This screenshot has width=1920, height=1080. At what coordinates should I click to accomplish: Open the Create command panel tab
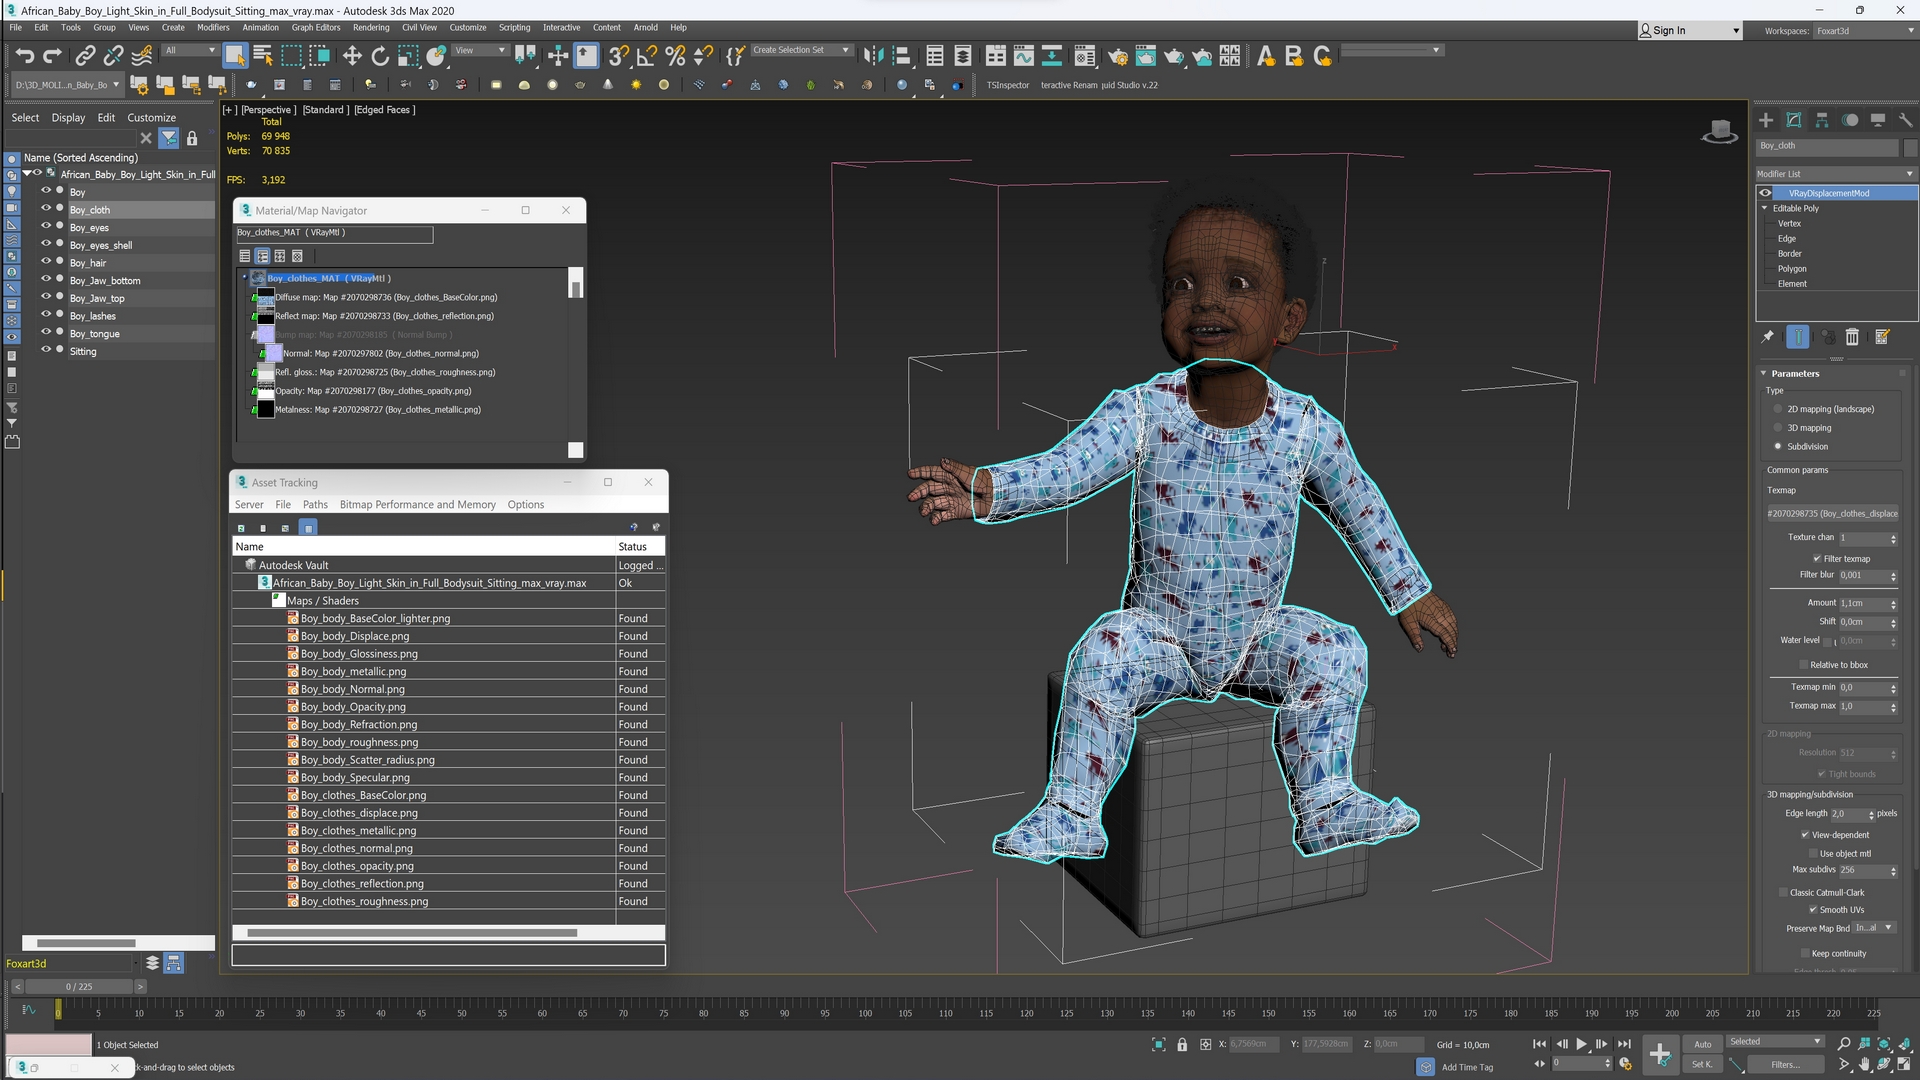point(1766,120)
